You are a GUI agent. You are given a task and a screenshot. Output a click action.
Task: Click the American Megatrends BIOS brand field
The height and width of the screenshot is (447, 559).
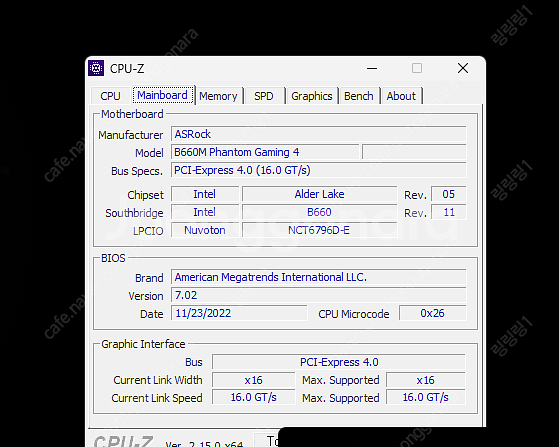click(318, 277)
